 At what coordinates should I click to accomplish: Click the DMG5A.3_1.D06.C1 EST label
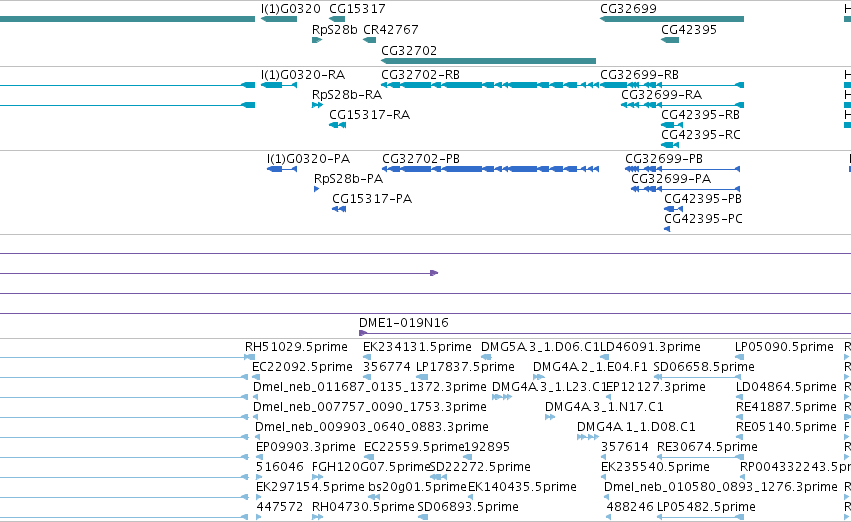[x=540, y=347]
